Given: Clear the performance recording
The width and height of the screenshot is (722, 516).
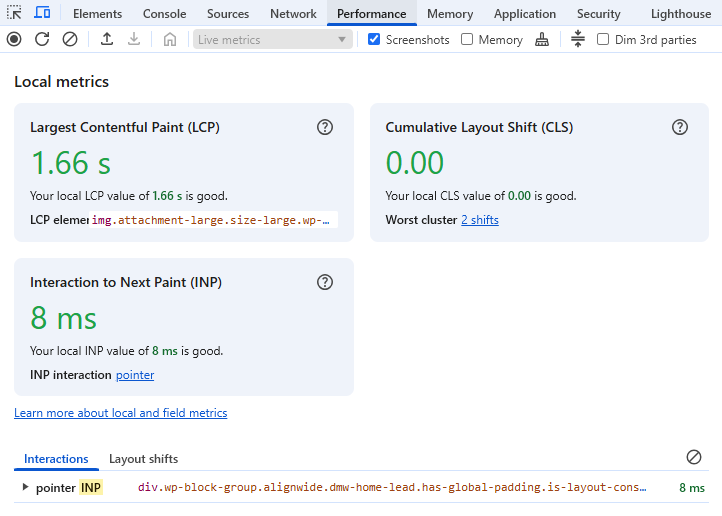Looking at the screenshot, I should (70, 40).
